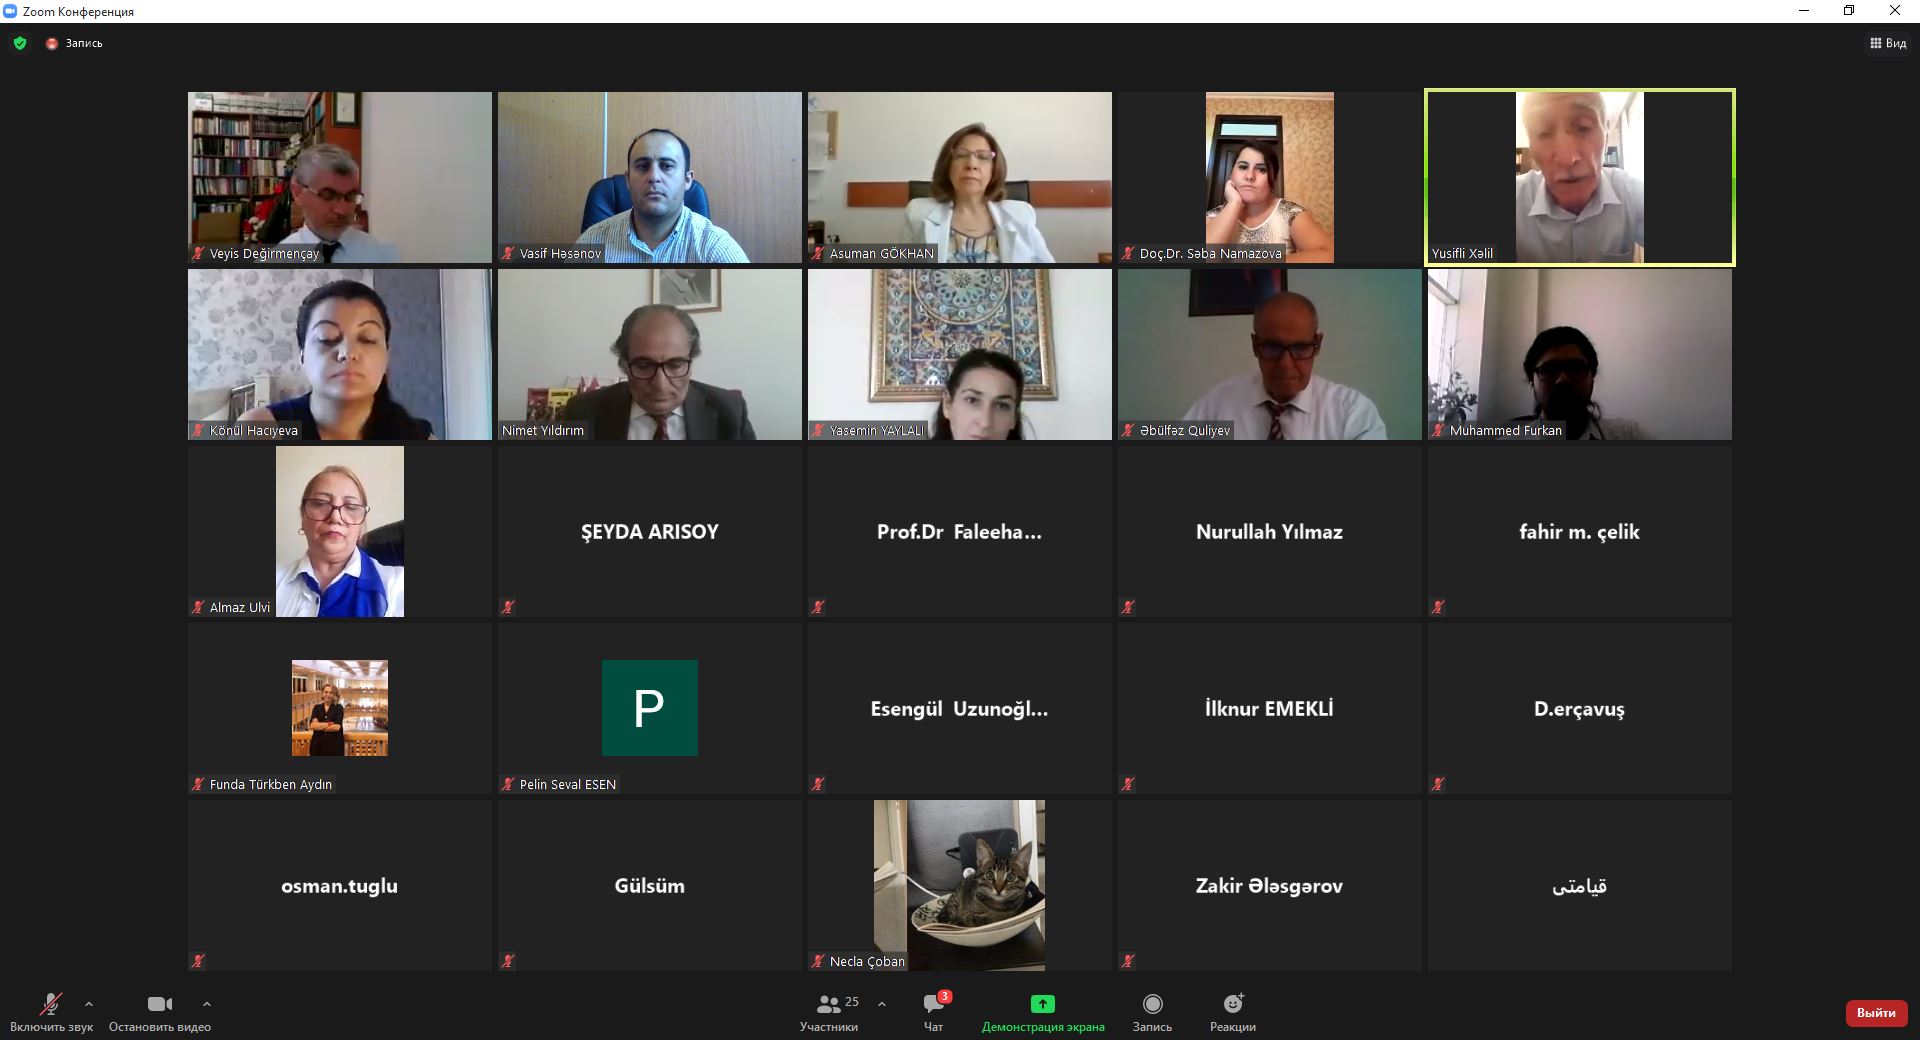Start screen sharing with green arrow icon
Viewport: 1920px width, 1040px height.
pos(1043,1004)
